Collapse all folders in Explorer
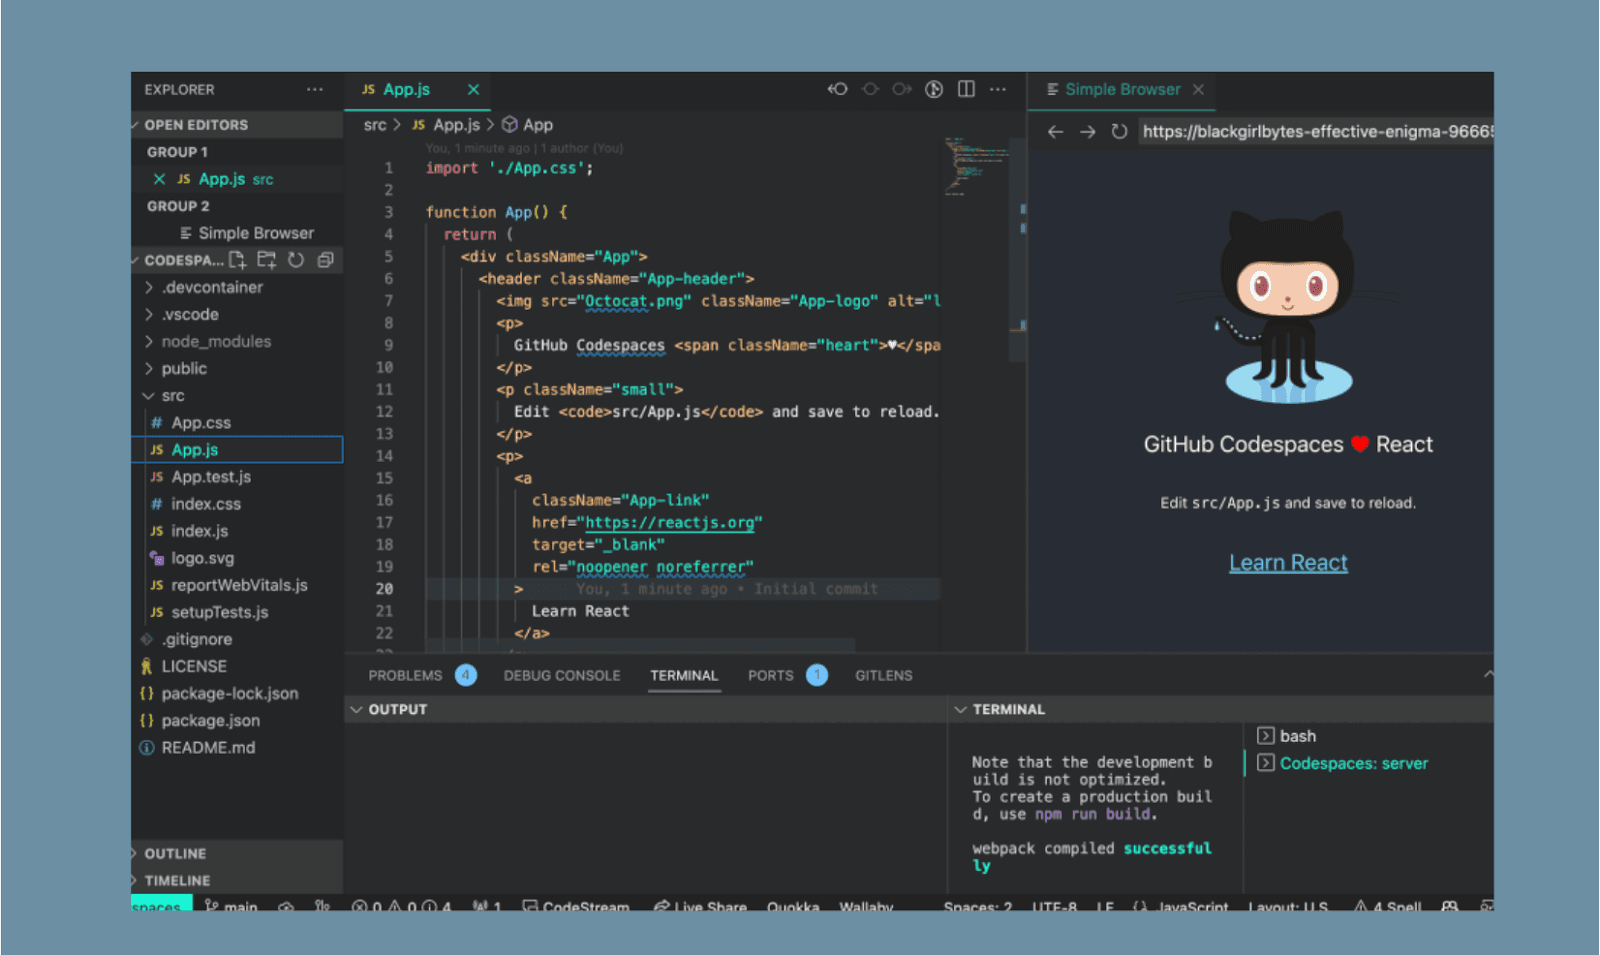 tap(325, 260)
